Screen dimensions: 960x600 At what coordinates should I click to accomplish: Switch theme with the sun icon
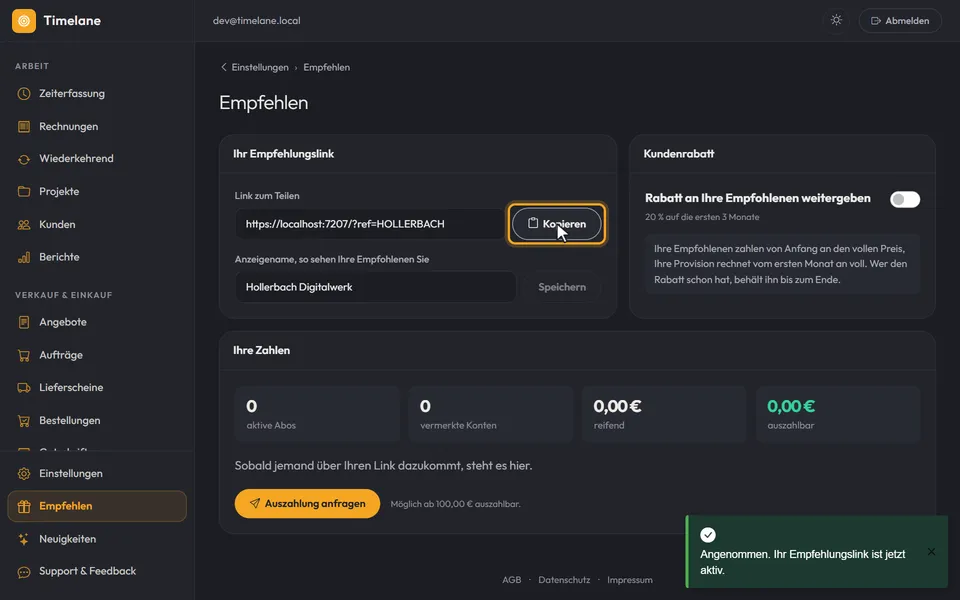click(x=836, y=21)
